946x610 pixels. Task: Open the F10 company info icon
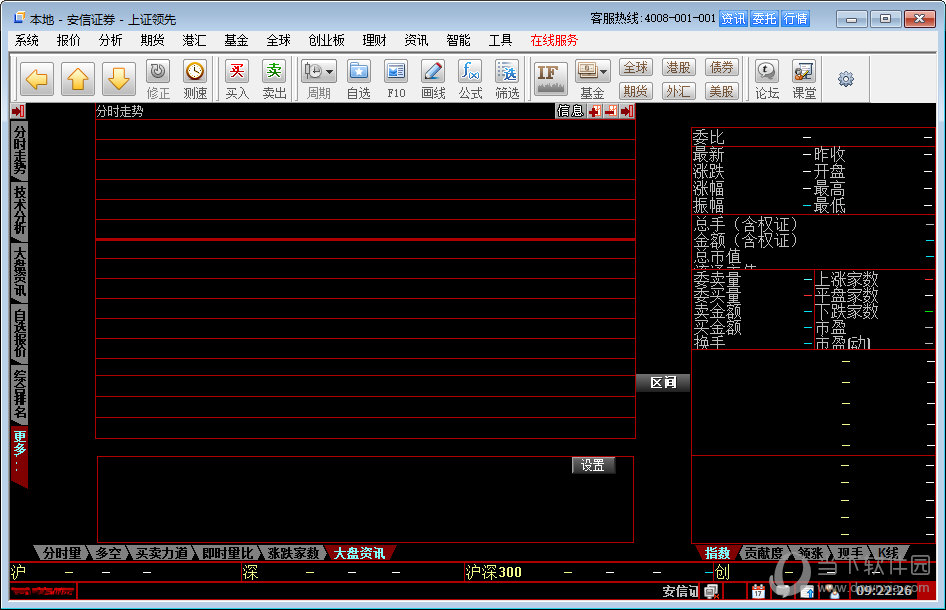(396, 79)
